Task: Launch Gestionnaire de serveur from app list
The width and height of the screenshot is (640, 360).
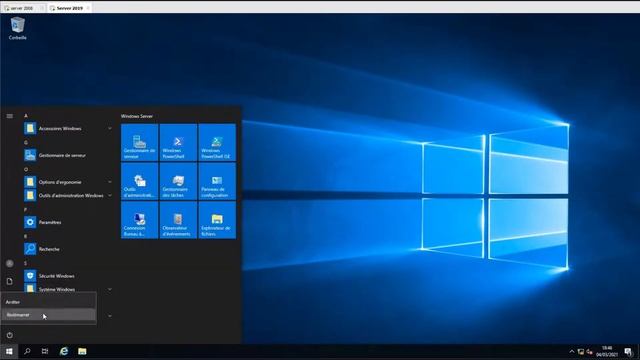Action: 68,155
